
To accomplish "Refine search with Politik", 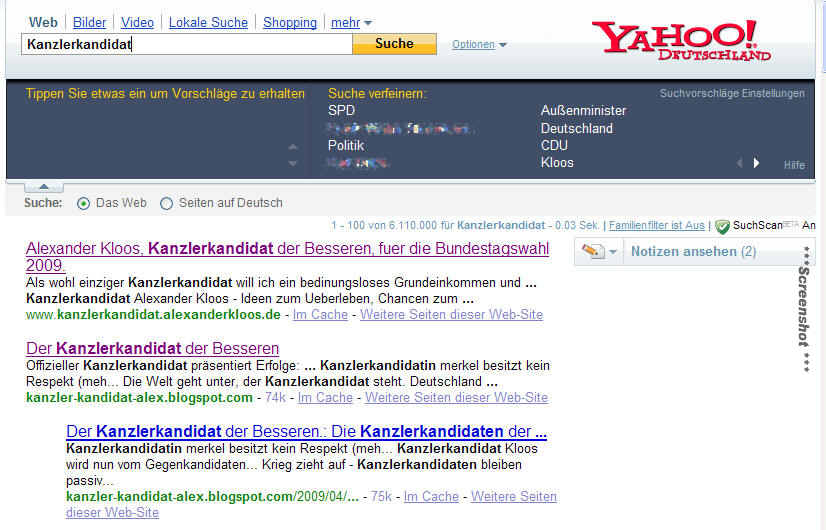I will click(346, 146).
